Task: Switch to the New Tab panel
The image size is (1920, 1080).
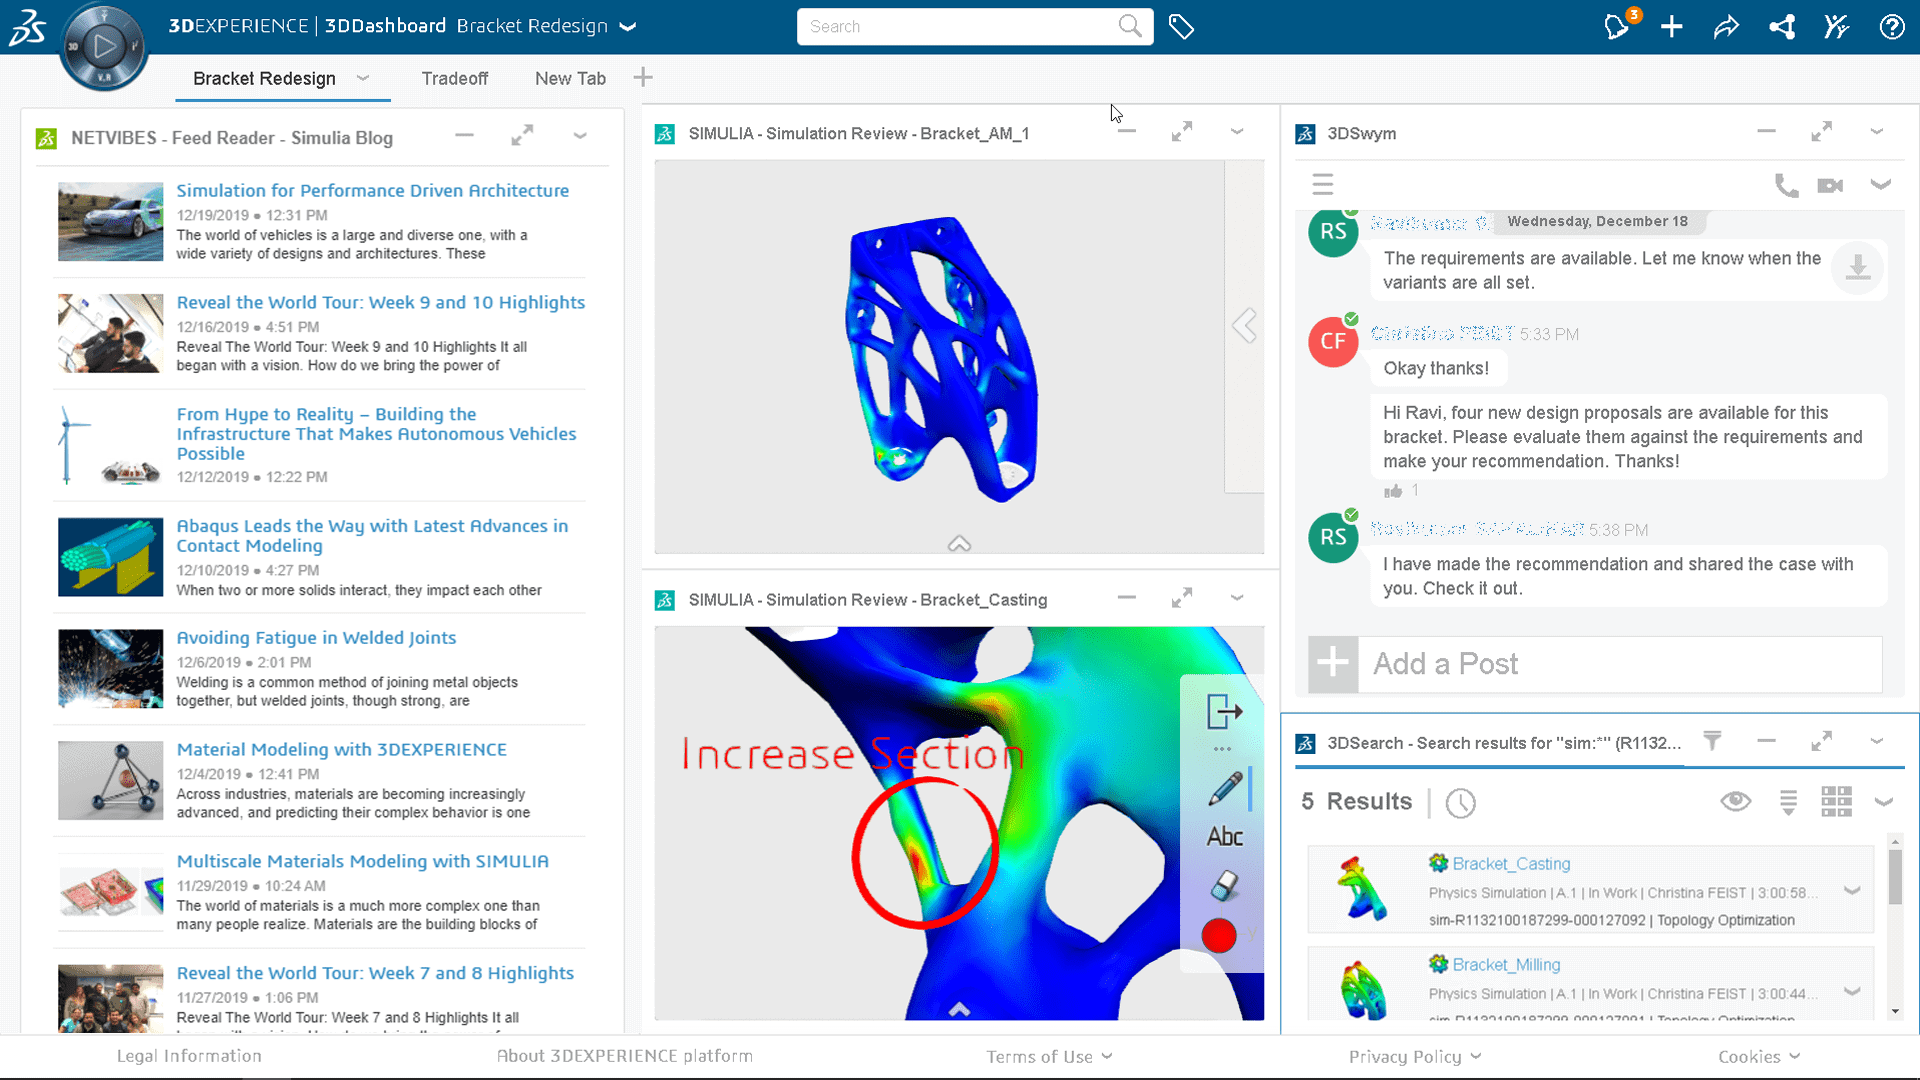Action: tap(570, 78)
